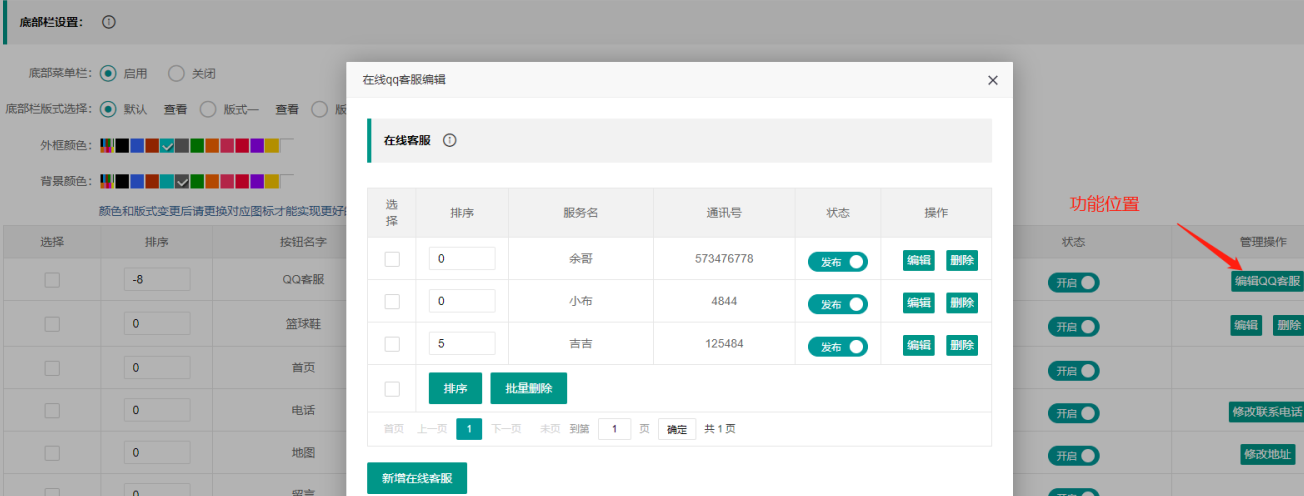Toggle 发布 status switch for 余哥

(837, 262)
